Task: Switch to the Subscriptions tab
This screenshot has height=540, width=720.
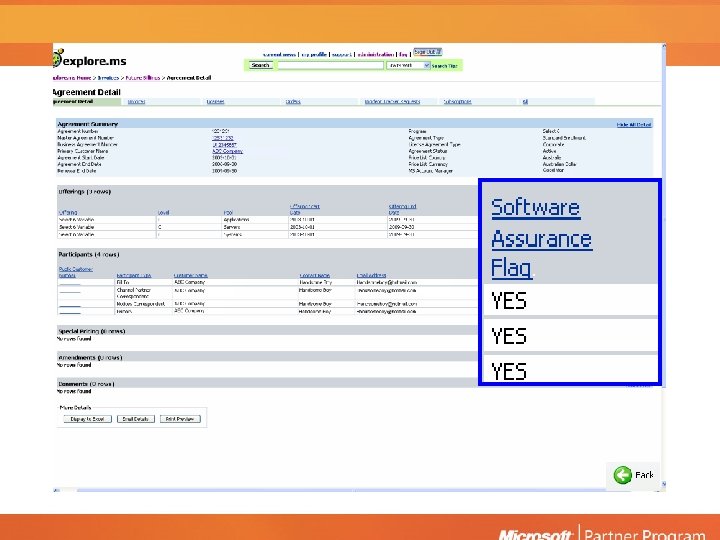Action: pyautogui.click(x=457, y=101)
